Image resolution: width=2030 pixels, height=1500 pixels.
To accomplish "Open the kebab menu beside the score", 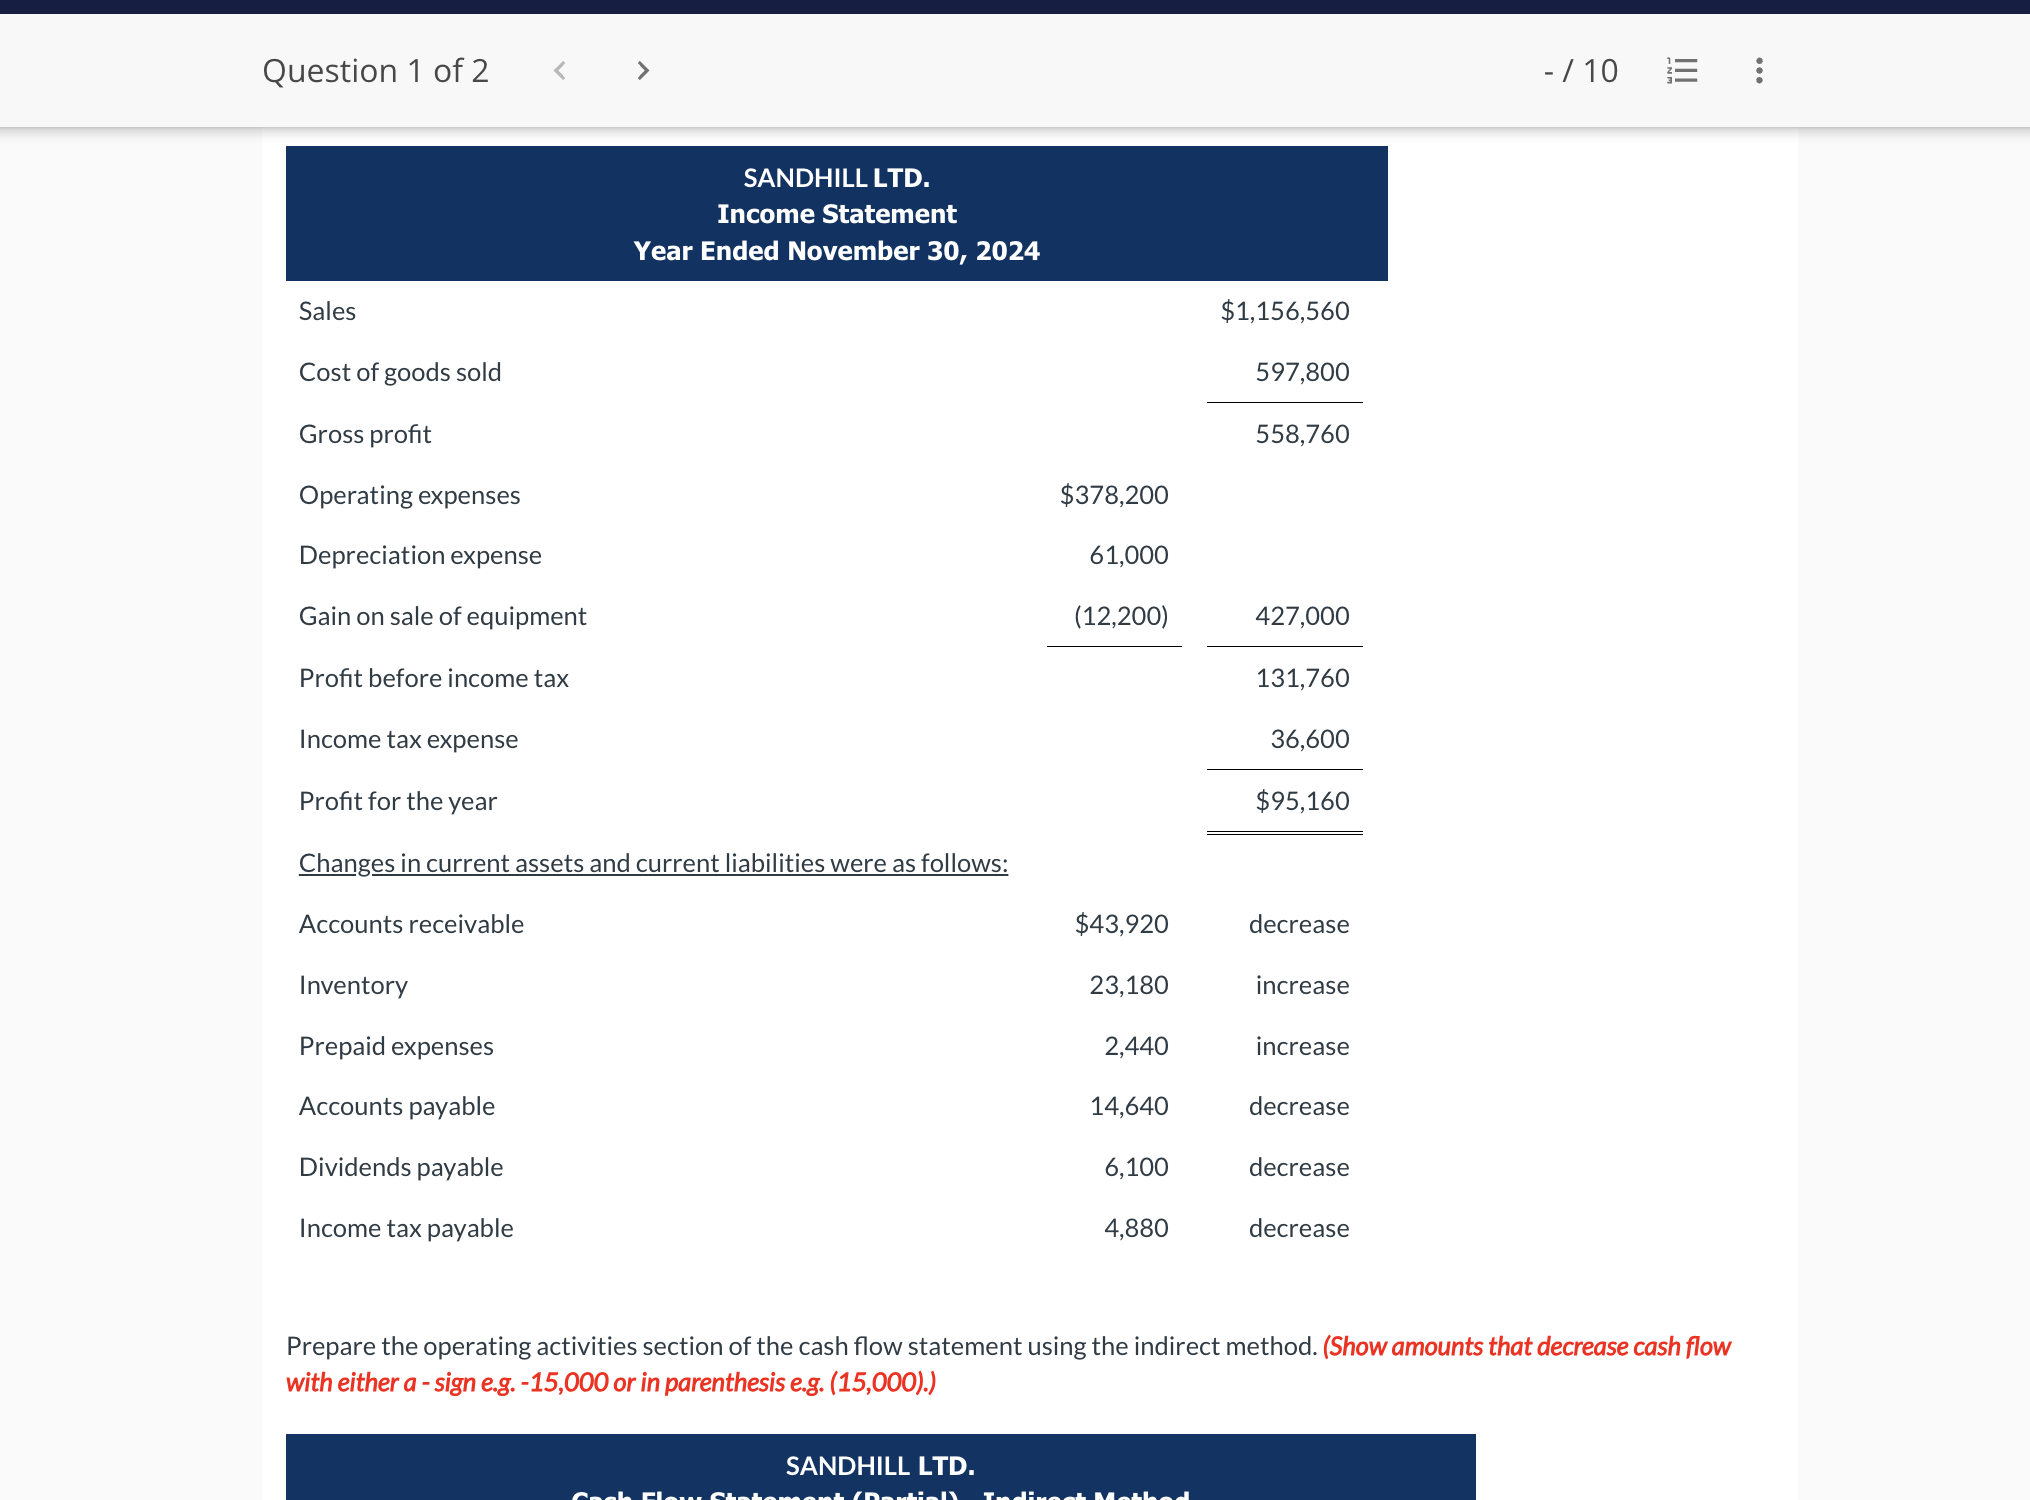I will (x=1757, y=70).
